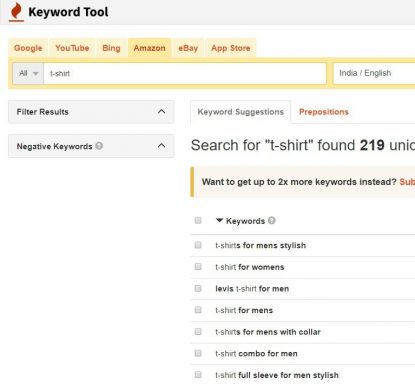Screen dimensions: 415x385
Task: Switch to the Bing tab
Action: 111,48
